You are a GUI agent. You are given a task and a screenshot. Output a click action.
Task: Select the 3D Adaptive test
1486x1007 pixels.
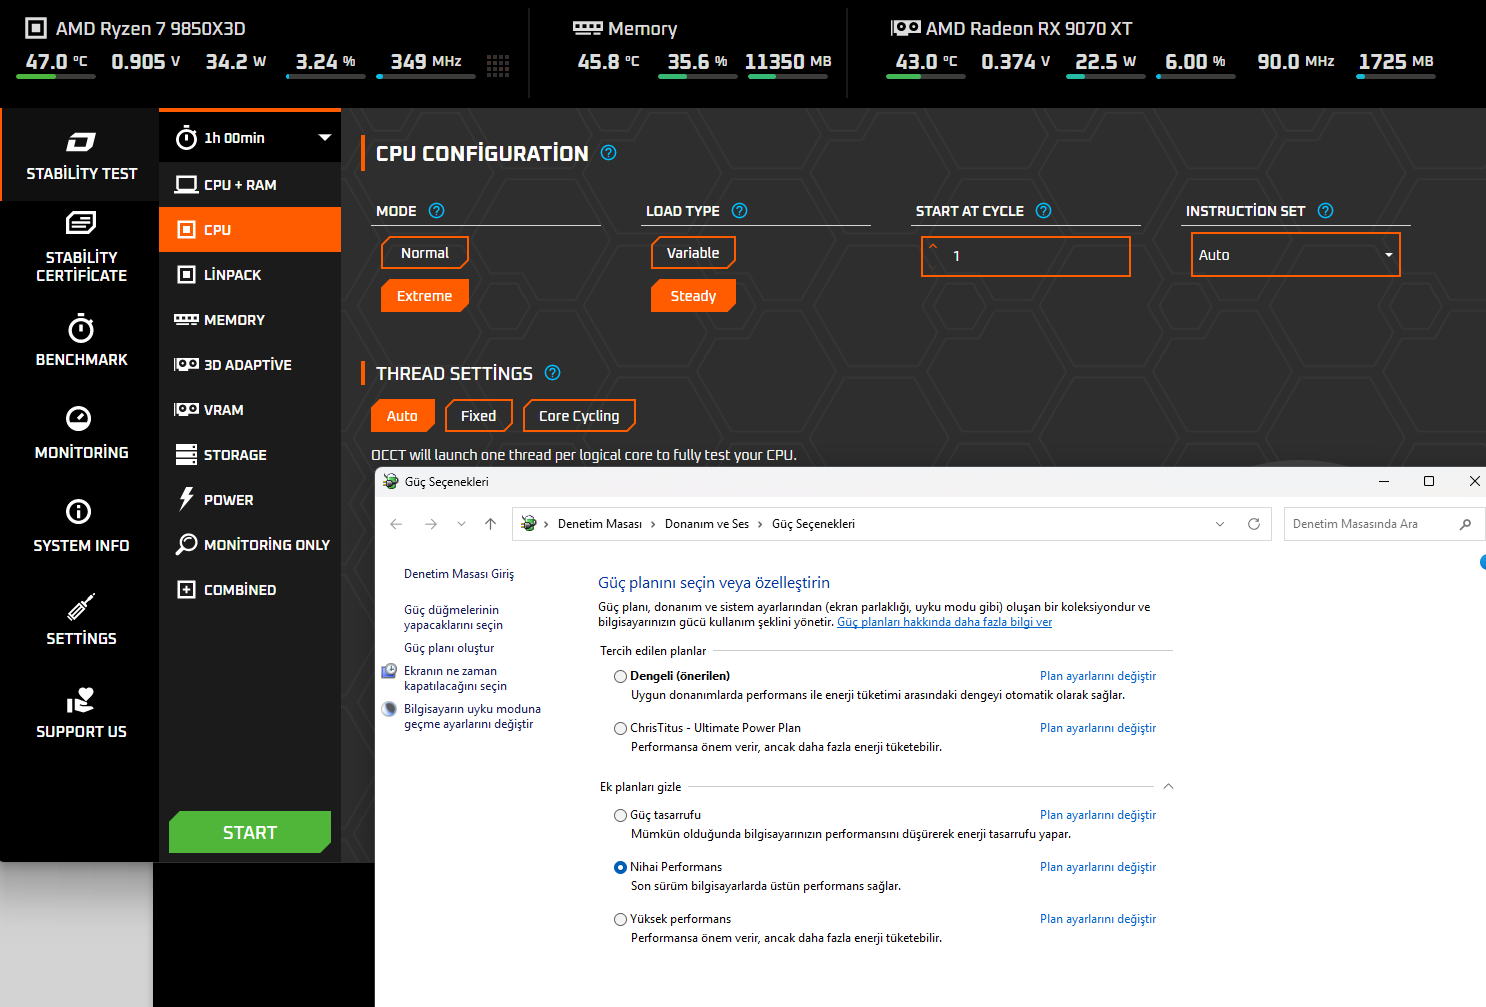pyautogui.click(x=250, y=365)
